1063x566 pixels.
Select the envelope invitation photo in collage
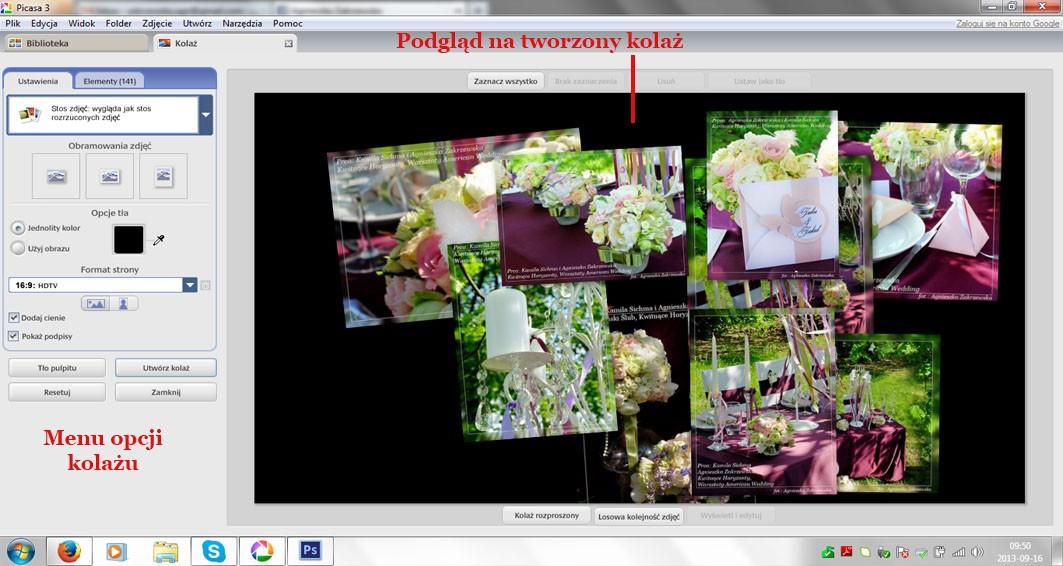pyautogui.click(x=773, y=197)
